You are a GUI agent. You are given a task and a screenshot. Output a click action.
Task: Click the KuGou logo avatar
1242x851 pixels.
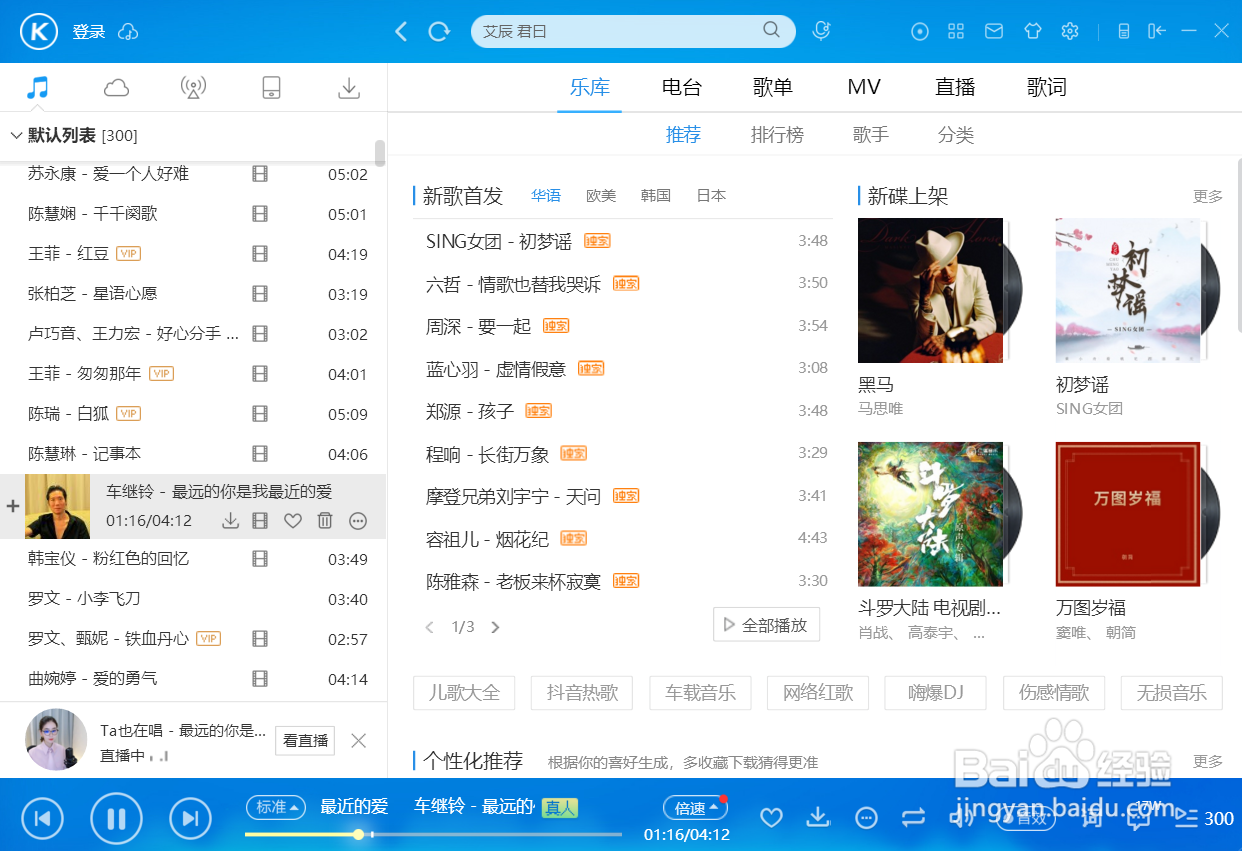[x=40, y=31]
